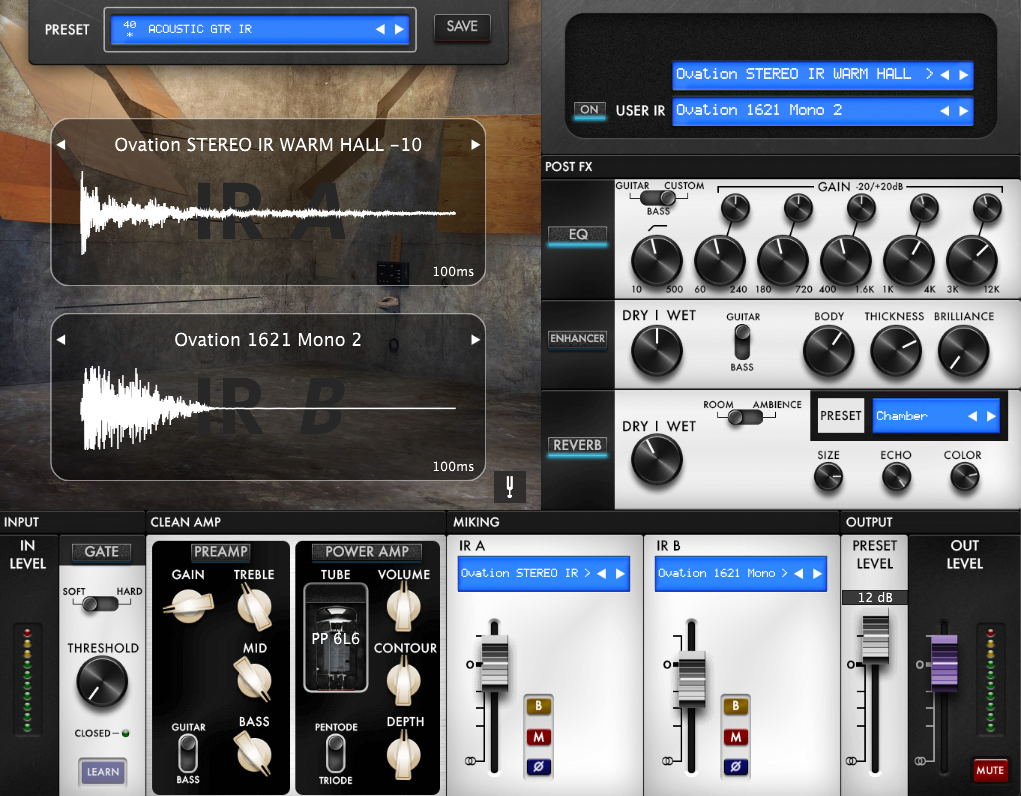Click the PP 6L6 power tube graphic
This screenshot has width=1021, height=796.
[x=335, y=638]
